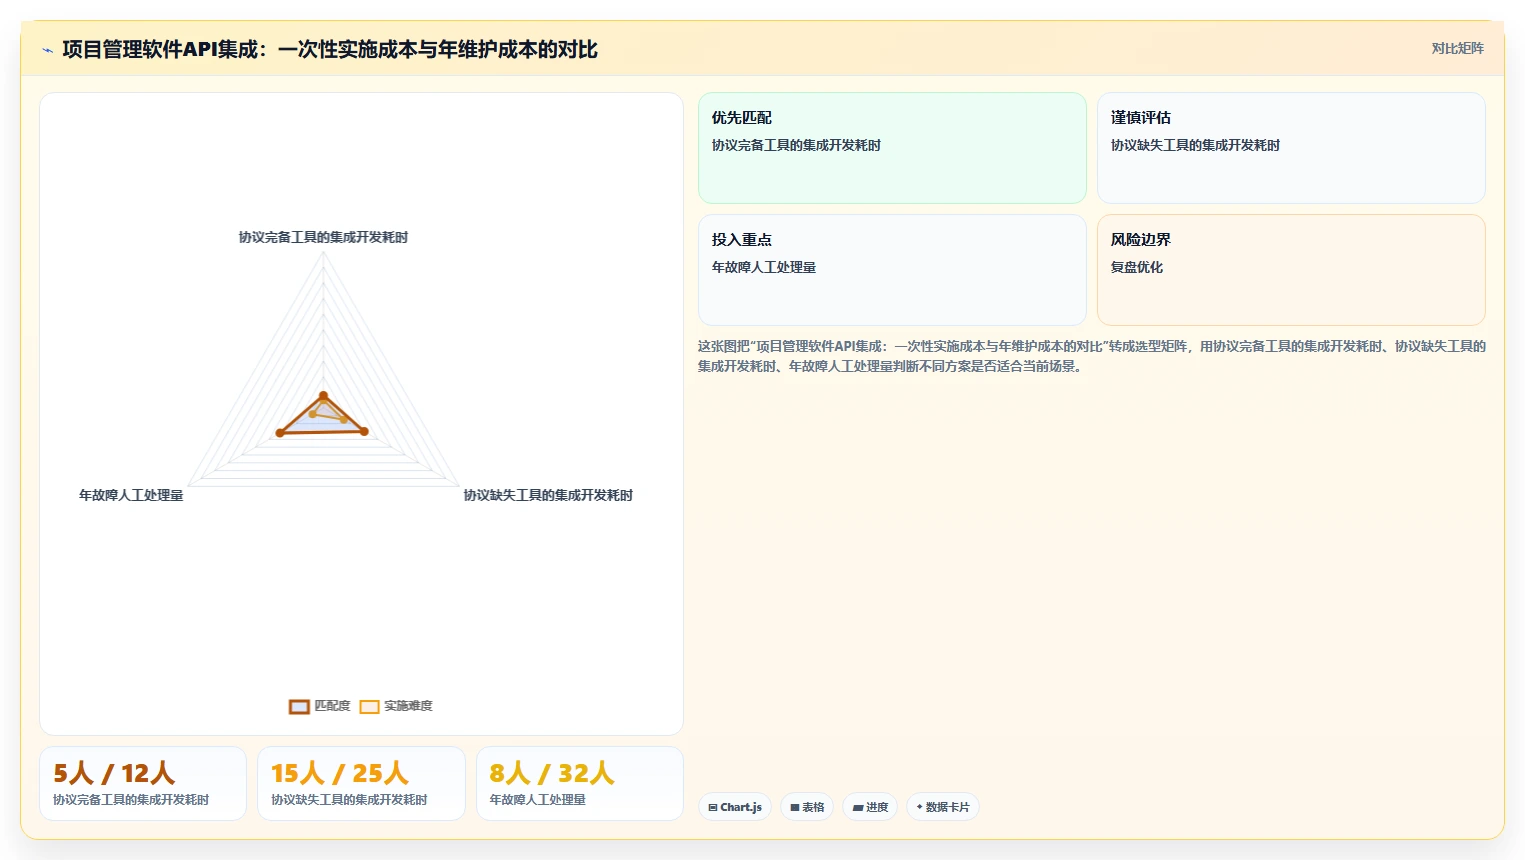Click subtitle text inside 优先匹配 card

point(796,145)
